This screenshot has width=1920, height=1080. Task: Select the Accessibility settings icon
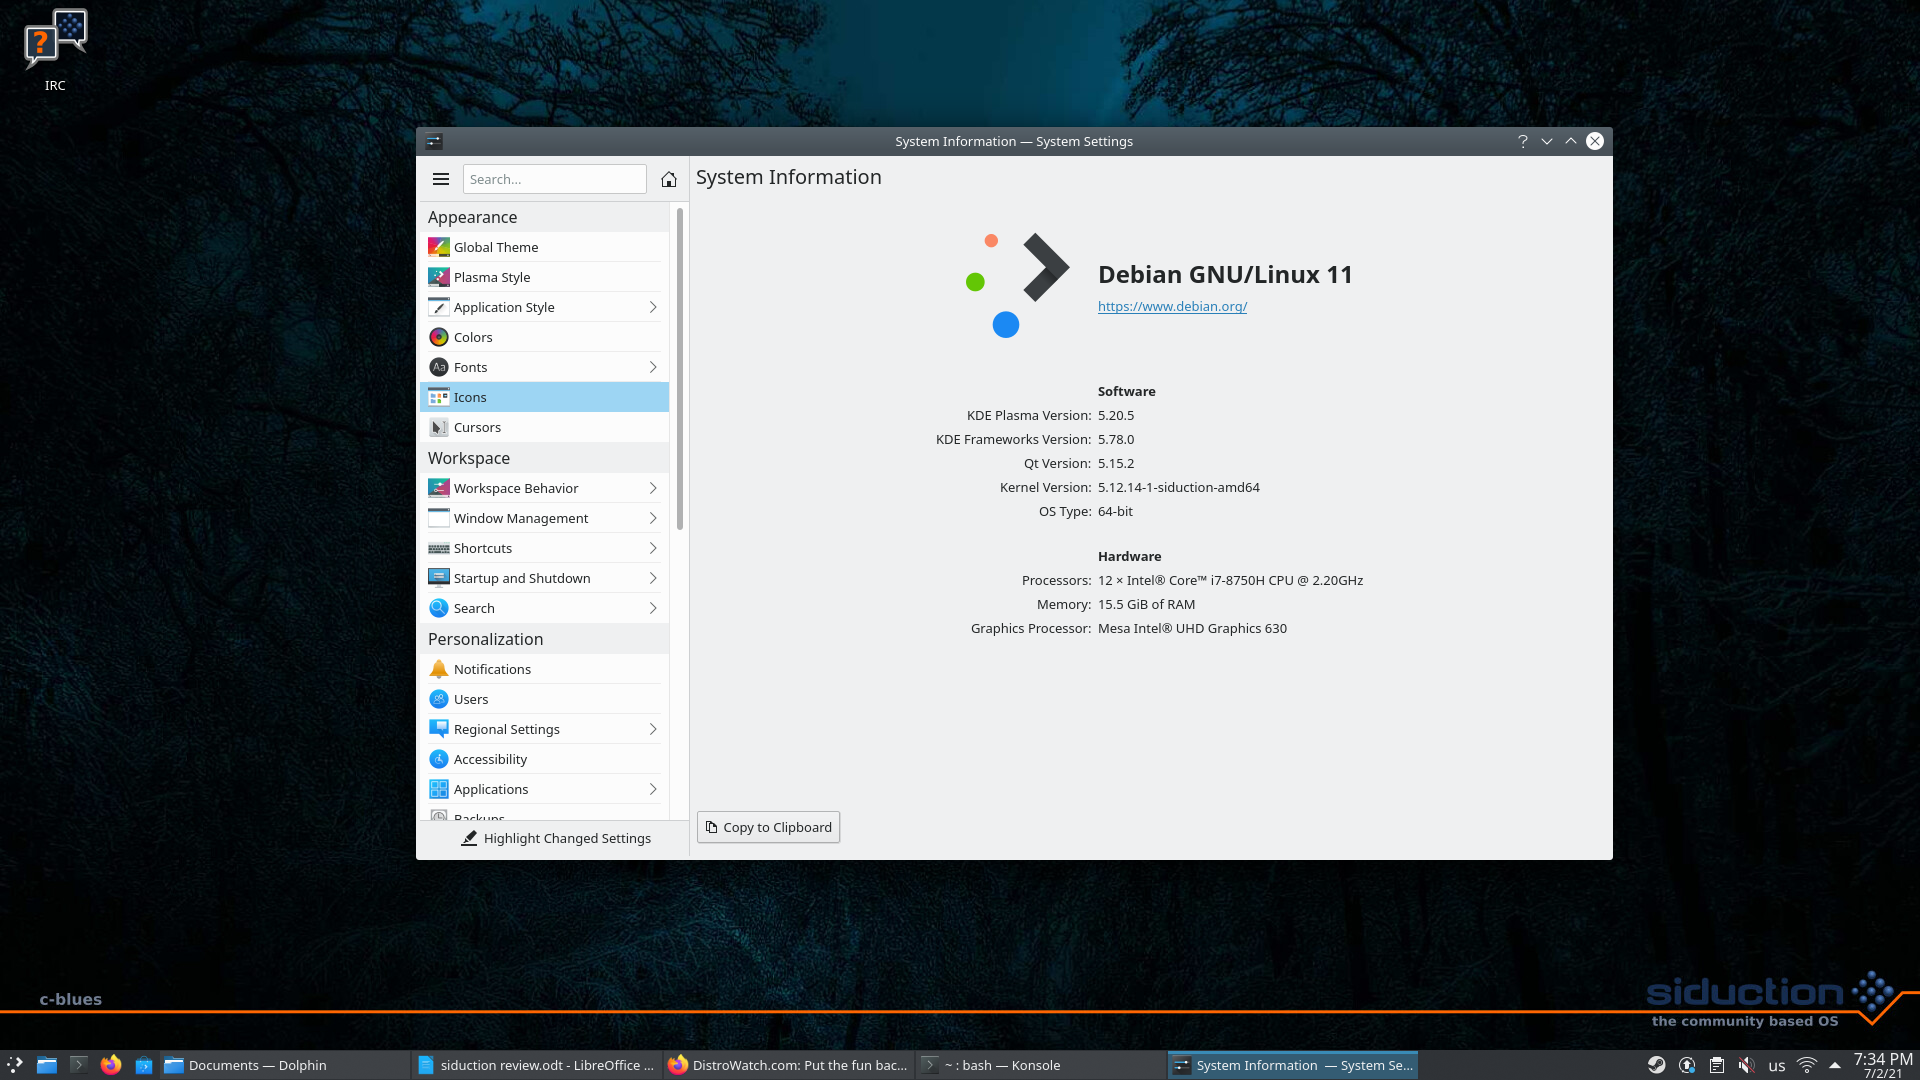pos(438,758)
